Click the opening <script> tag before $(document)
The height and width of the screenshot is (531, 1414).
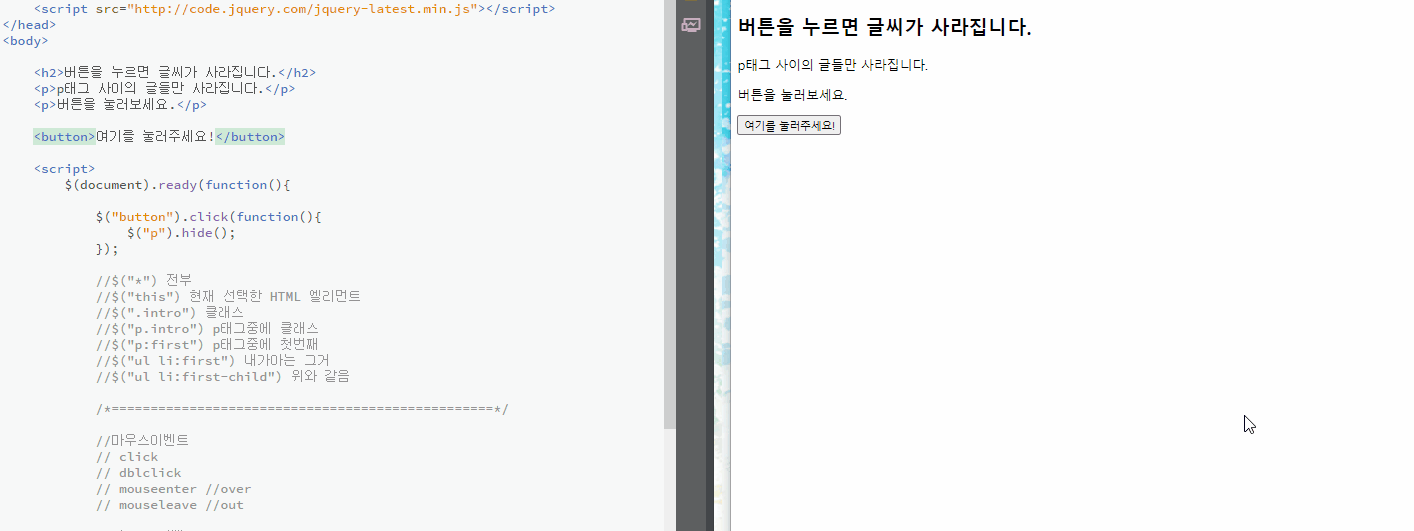[64, 169]
